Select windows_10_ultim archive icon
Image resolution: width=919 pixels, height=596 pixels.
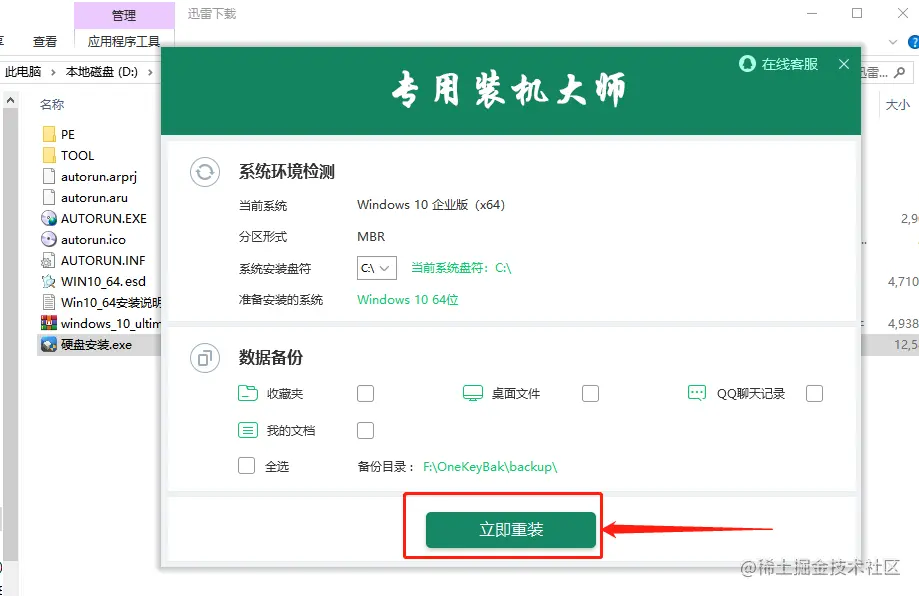49,323
